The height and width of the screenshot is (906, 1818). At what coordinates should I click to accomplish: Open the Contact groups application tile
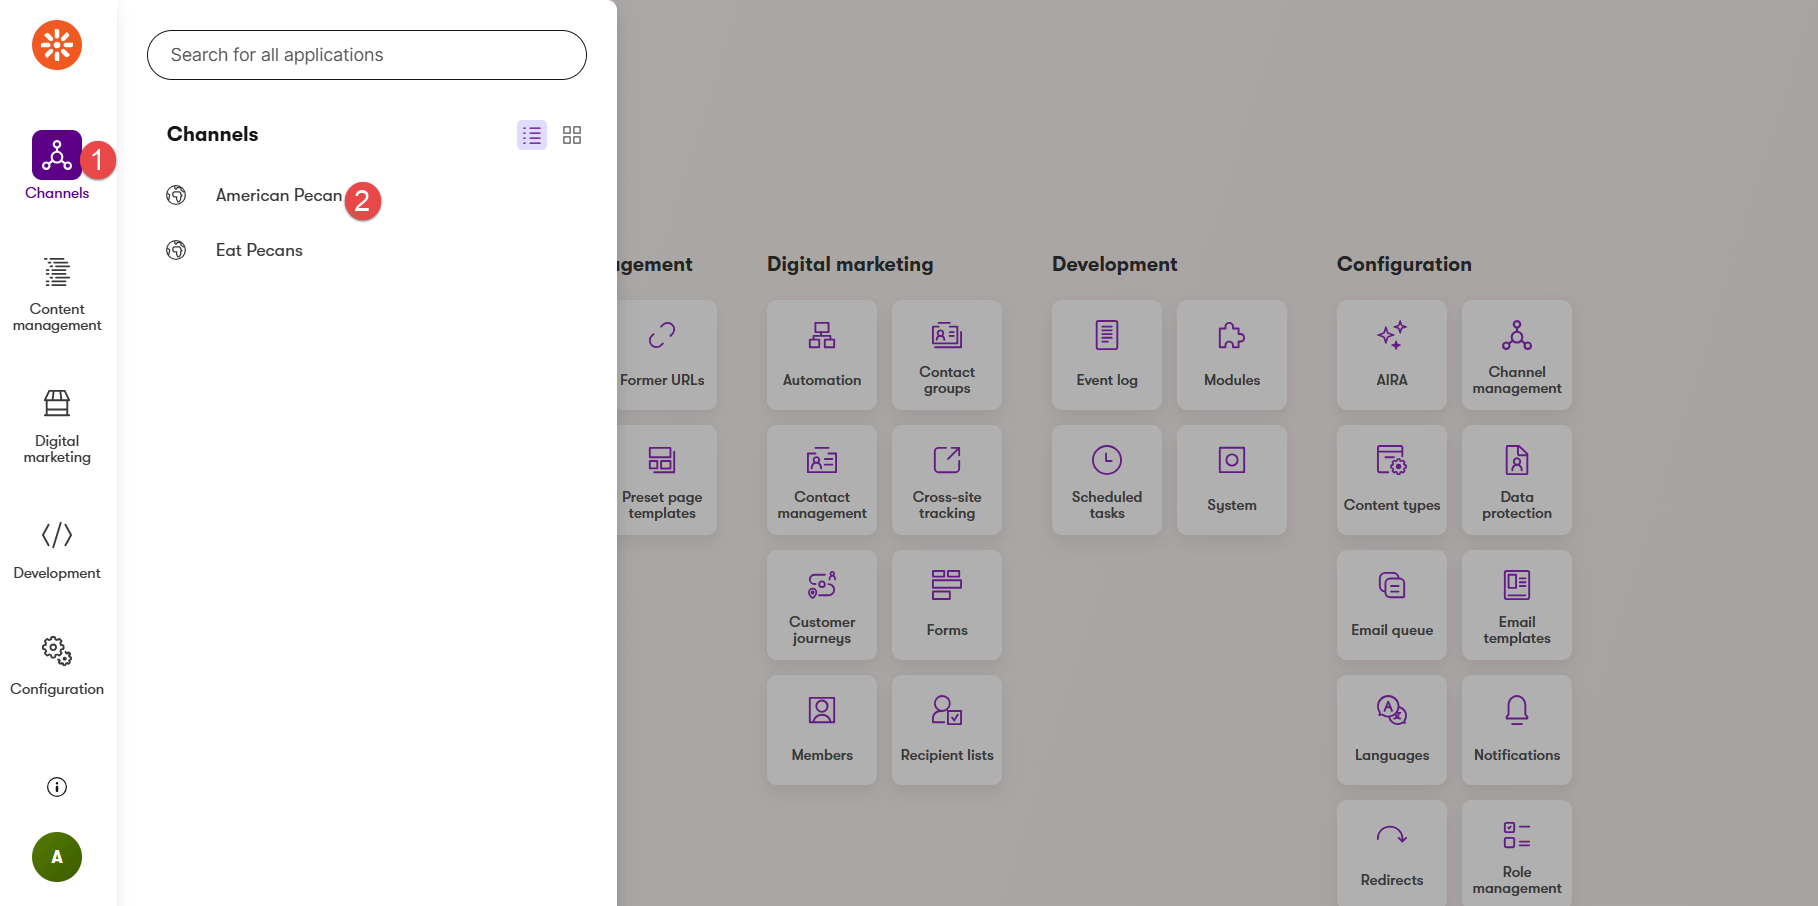coord(947,355)
